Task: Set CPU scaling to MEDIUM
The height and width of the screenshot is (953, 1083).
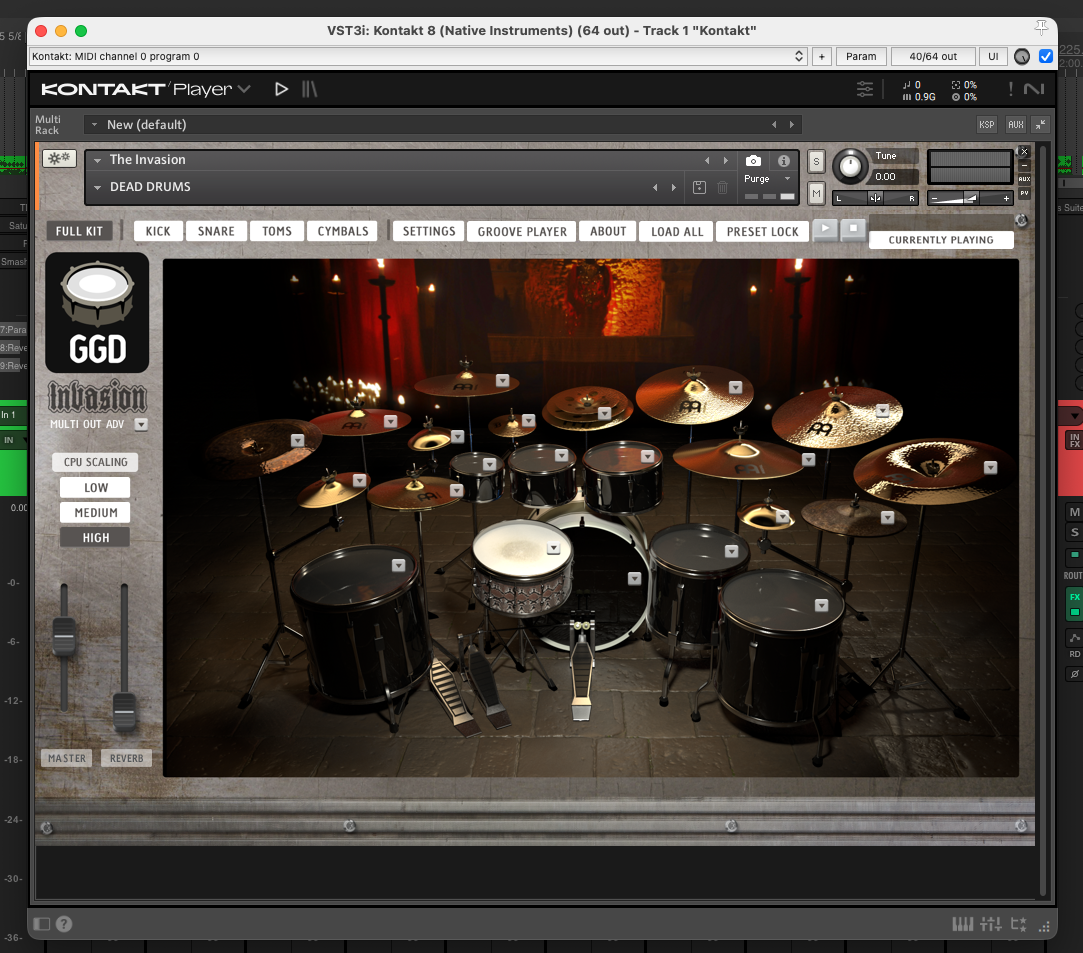Action: click(x=95, y=512)
